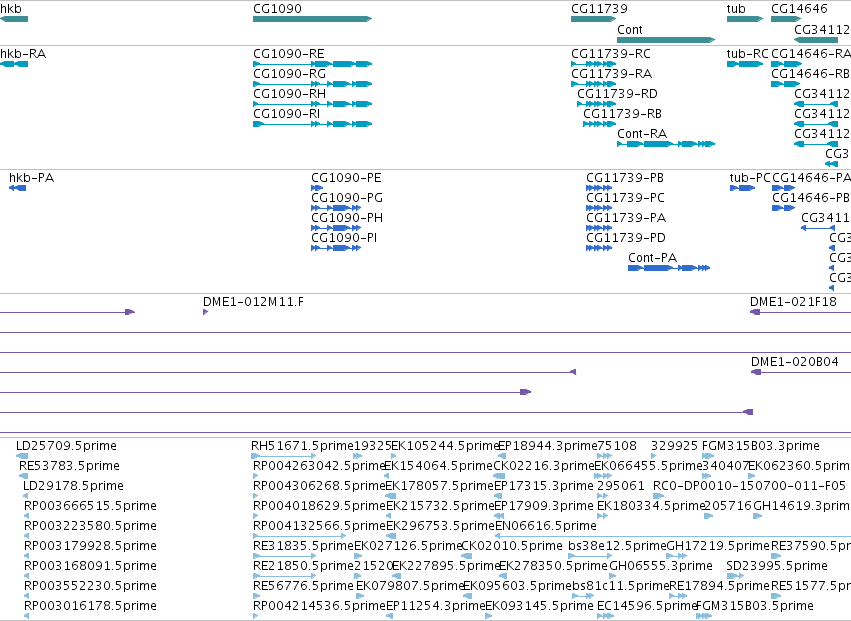Click the CG11739-RA transcript label
851x621 pixels.
611,74
